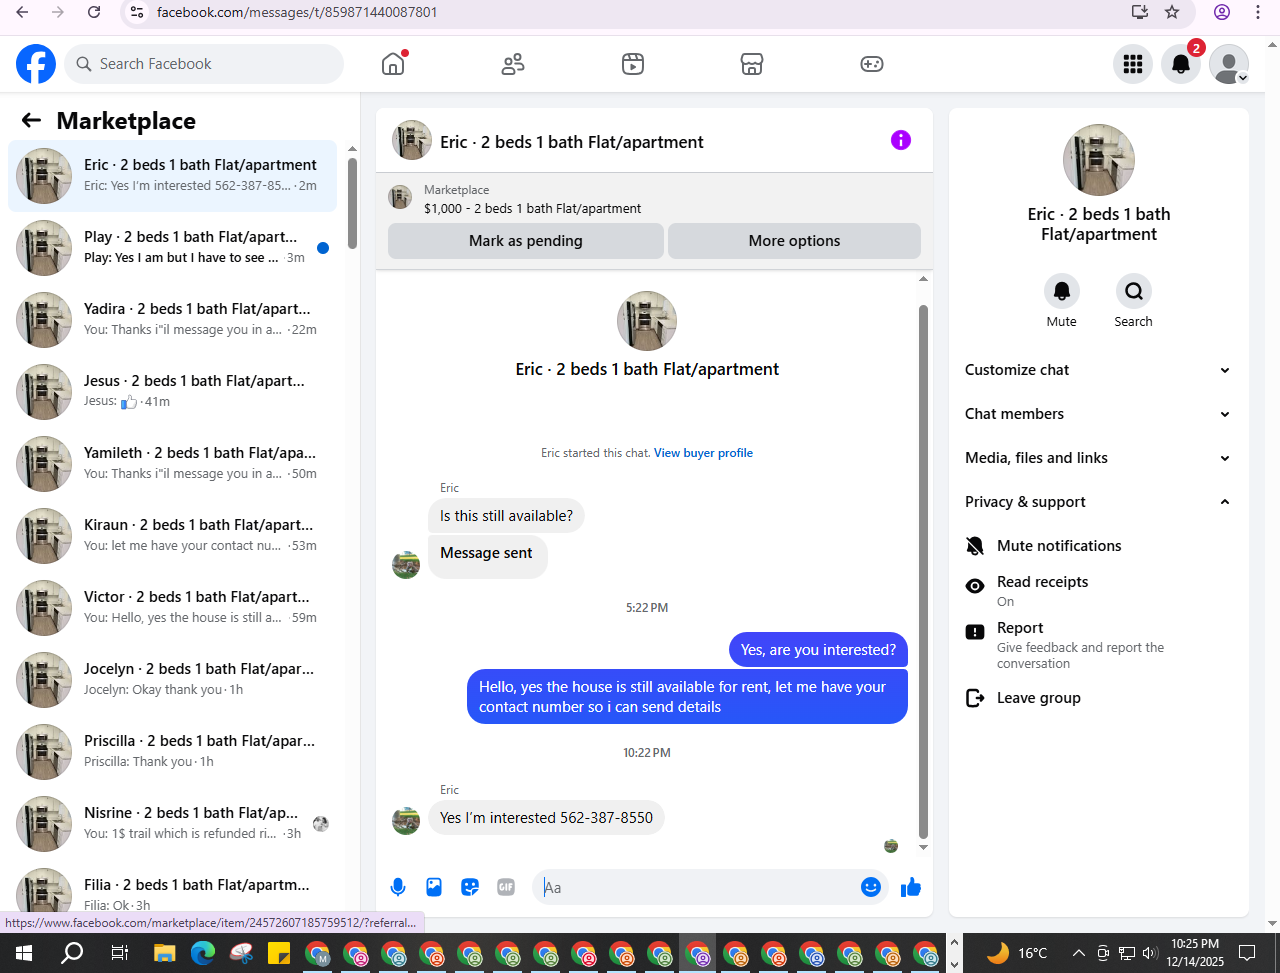
Task: Open the emoji picker in the message box
Action: click(871, 887)
